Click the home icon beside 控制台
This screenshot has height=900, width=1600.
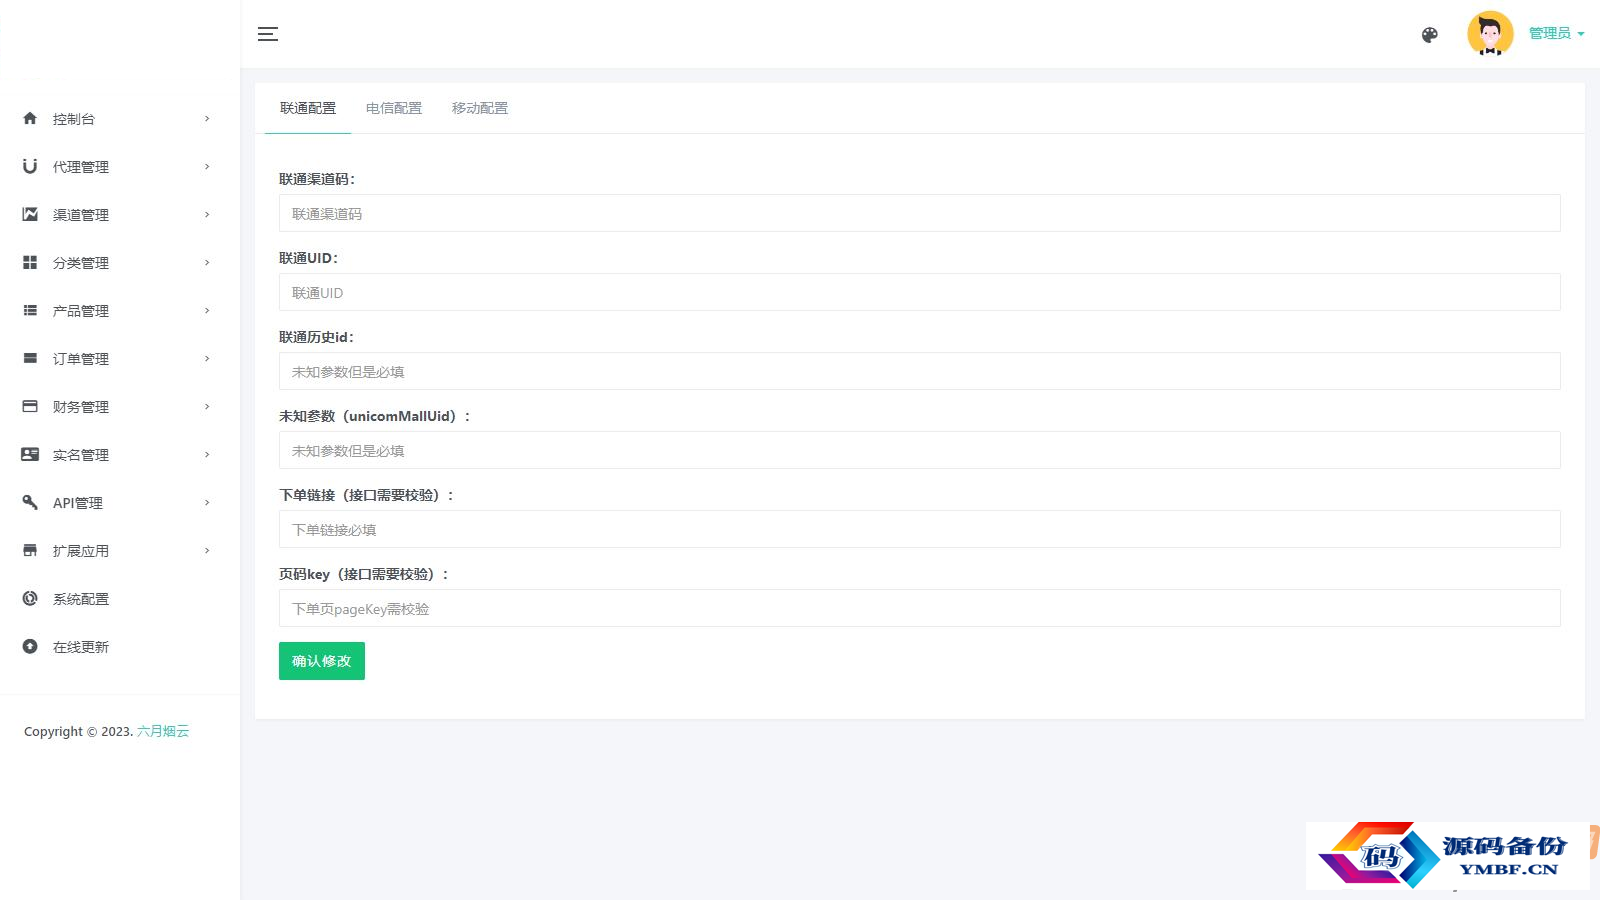pos(30,118)
